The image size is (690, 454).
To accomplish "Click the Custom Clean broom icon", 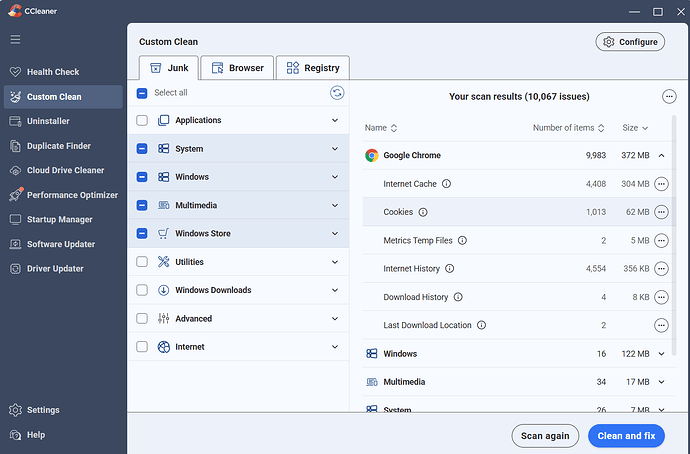I will pyautogui.click(x=15, y=97).
